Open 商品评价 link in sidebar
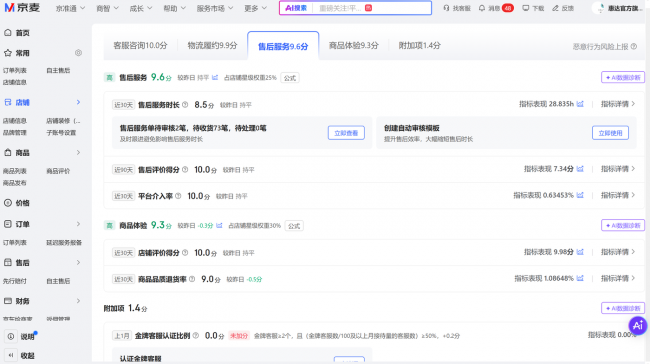Viewport: 650px width, 364px height. [x=58, y=171]
